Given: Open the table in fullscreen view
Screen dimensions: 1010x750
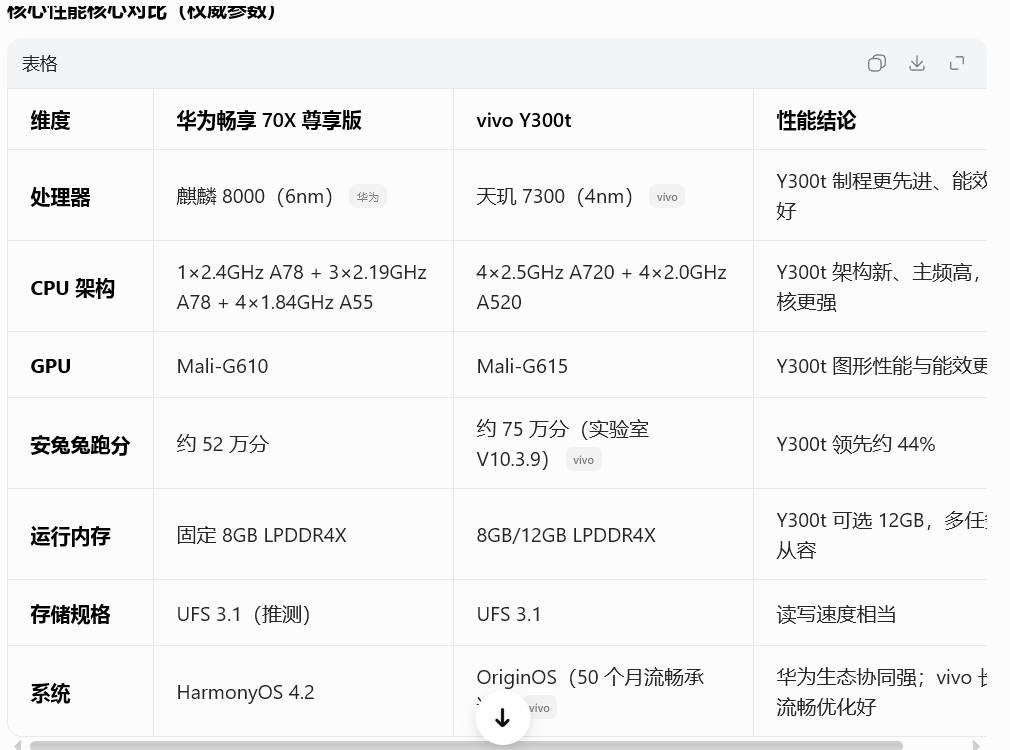Looking at the screenshot, I should tap(957, 63).
